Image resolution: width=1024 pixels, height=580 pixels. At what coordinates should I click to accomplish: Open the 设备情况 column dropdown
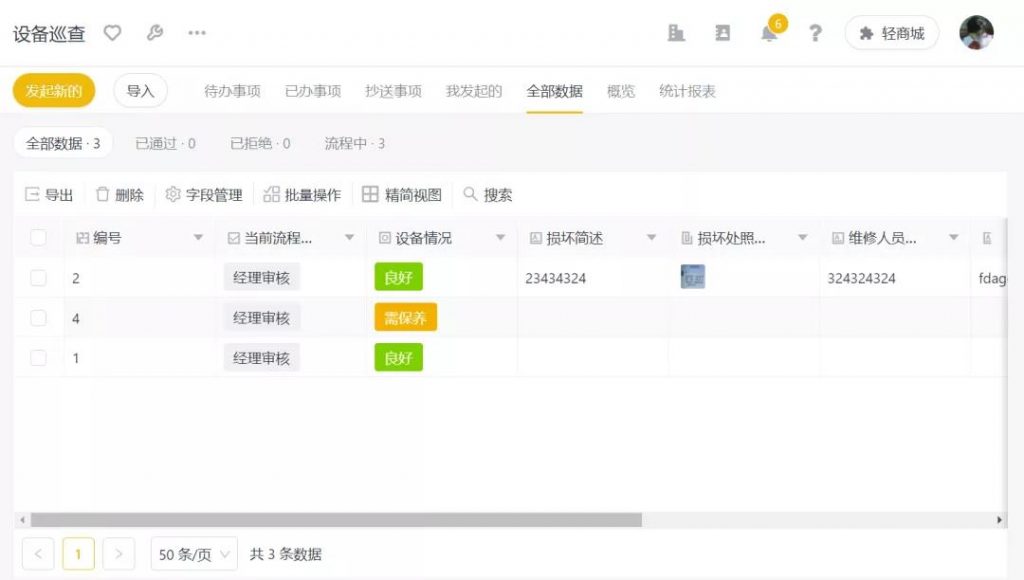pyautogui.click(x=500, y=237)
